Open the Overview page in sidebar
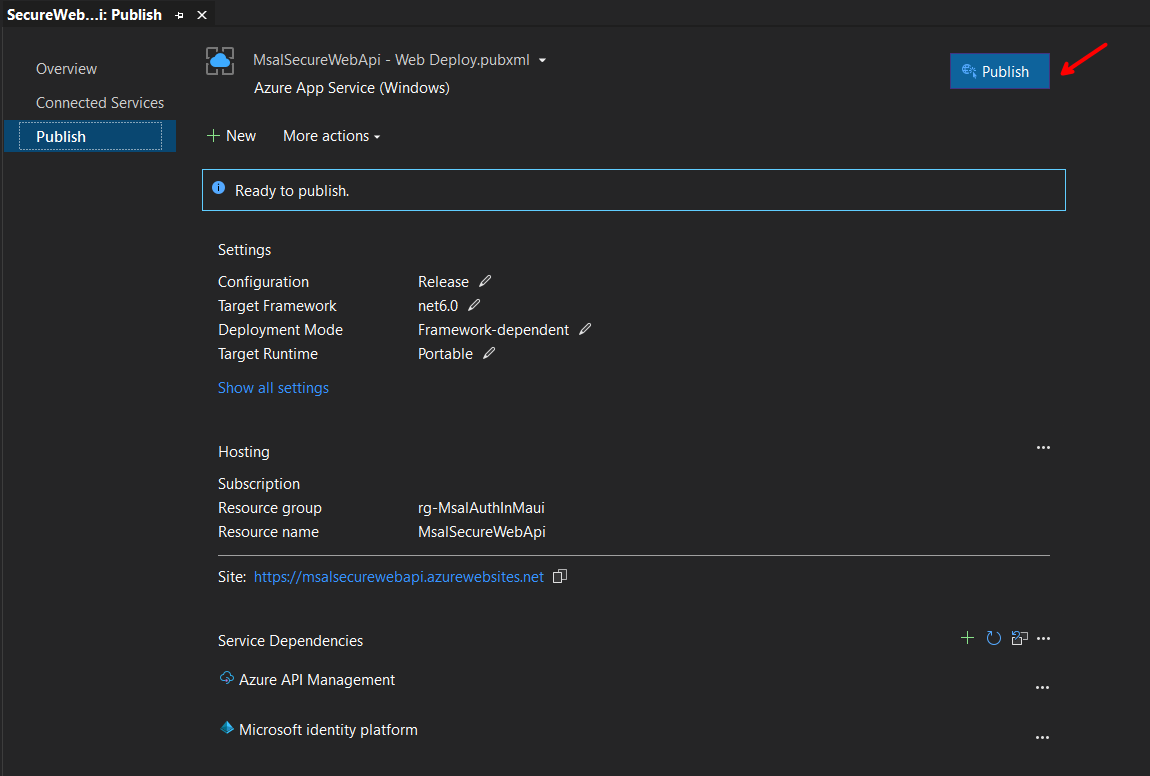 tap(66, 69)
